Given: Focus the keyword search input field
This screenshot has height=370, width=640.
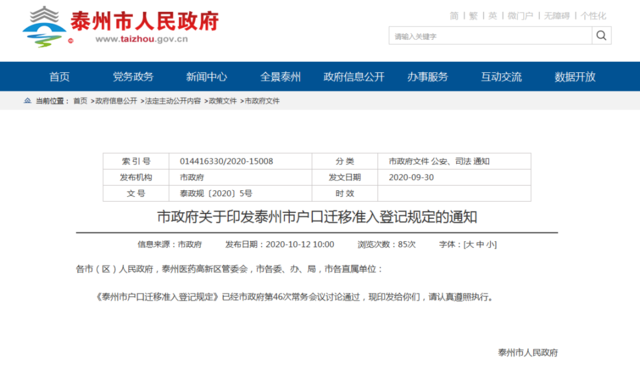Looking at the screenshot, I should (x=490, y=36).
